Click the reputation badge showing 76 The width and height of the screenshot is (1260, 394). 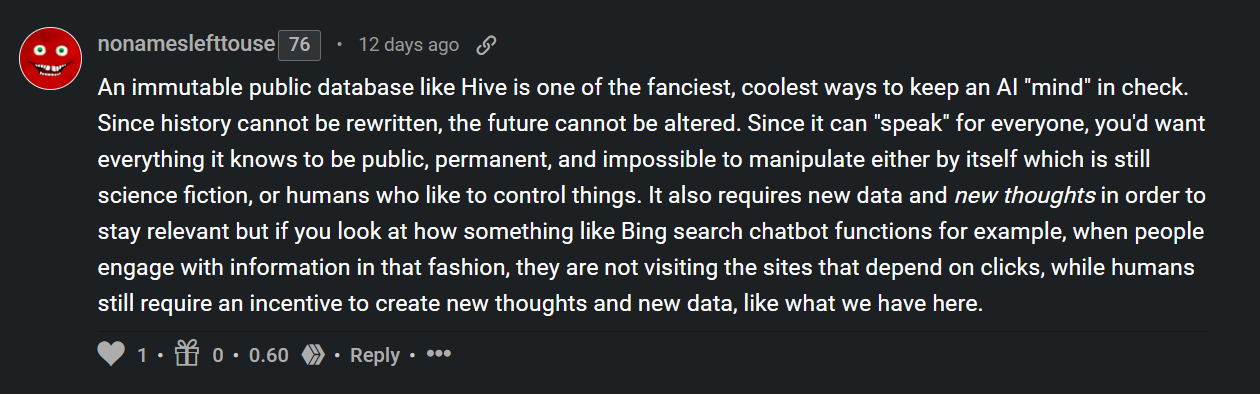point(299,45)
